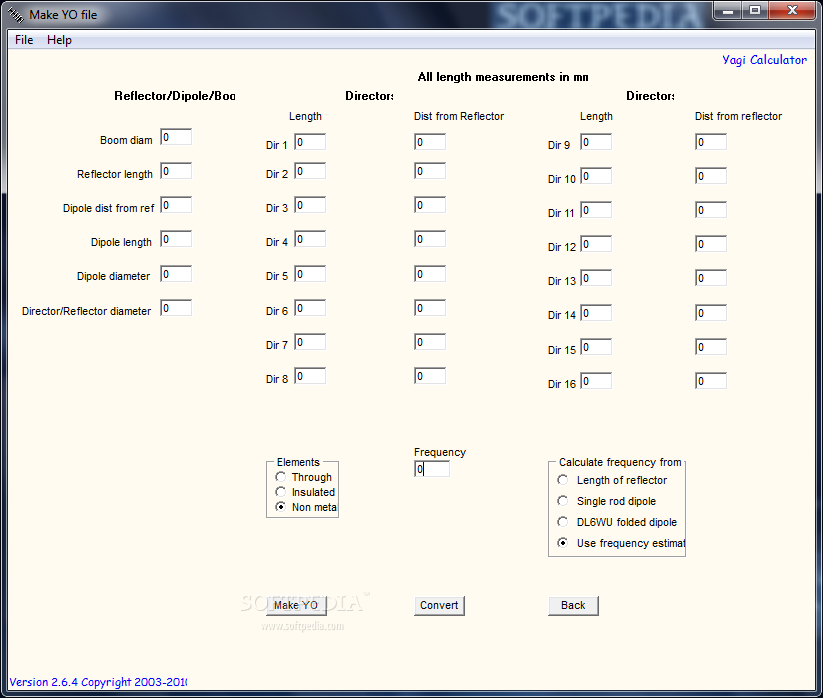Maximize the Make YO file window
This screenshot has width=823, height=698.
click(755, 10)
